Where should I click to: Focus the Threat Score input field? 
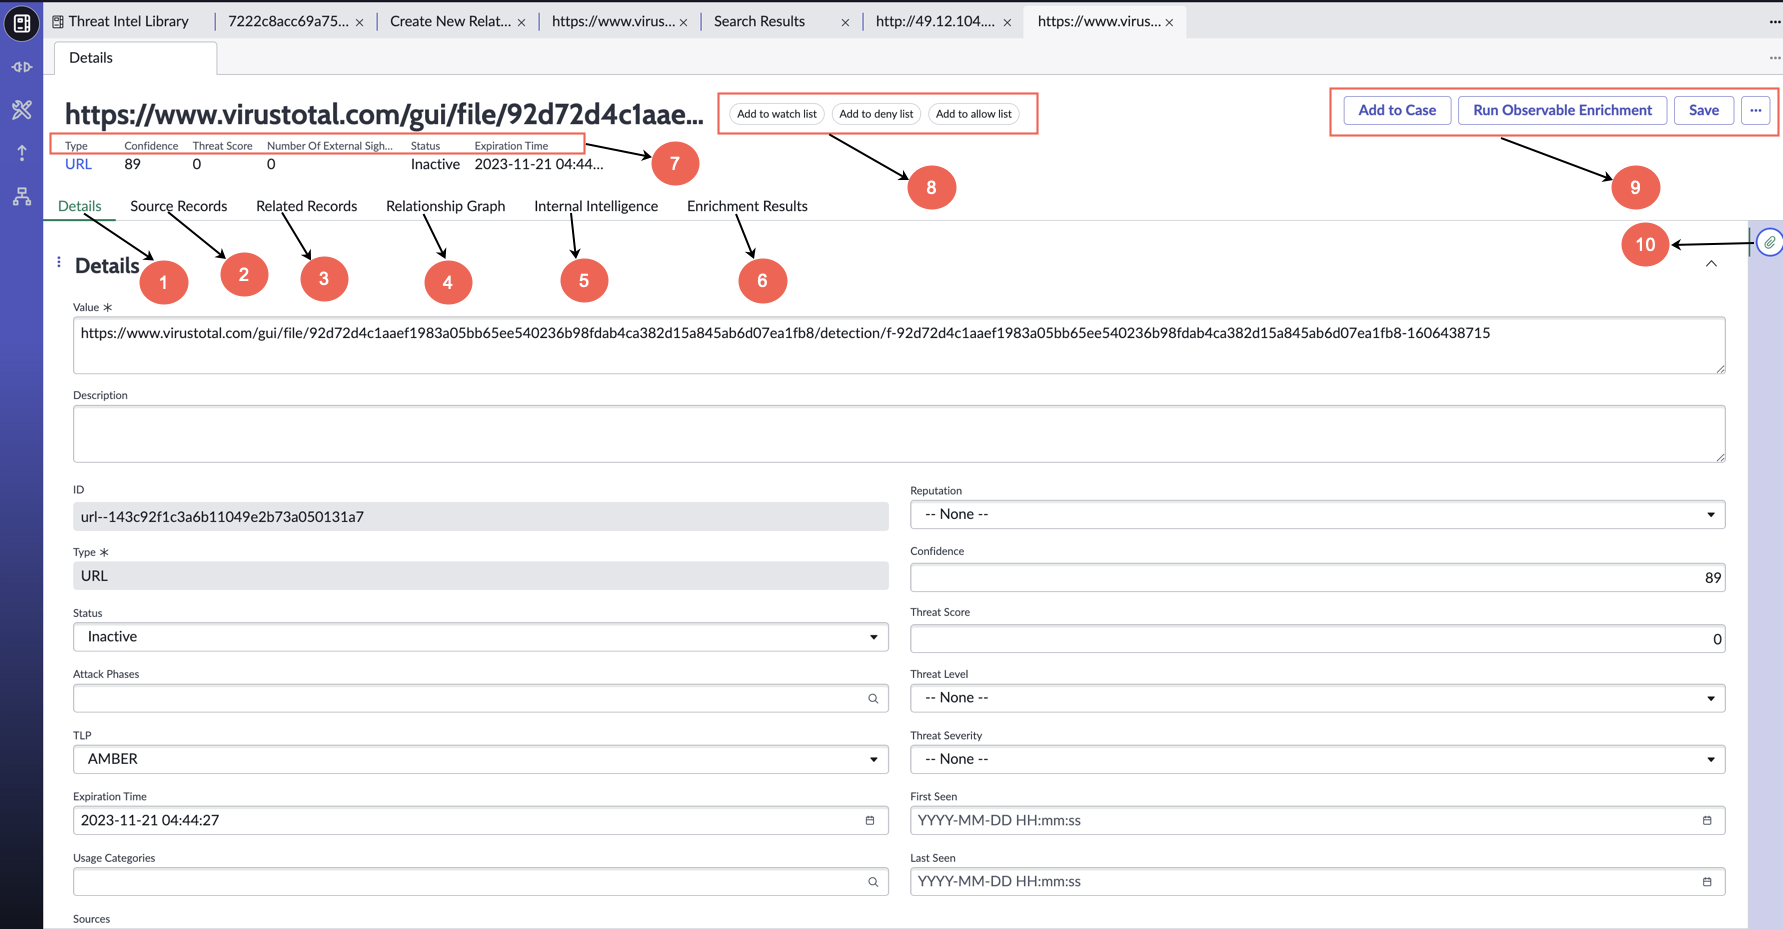point(1317,639)
